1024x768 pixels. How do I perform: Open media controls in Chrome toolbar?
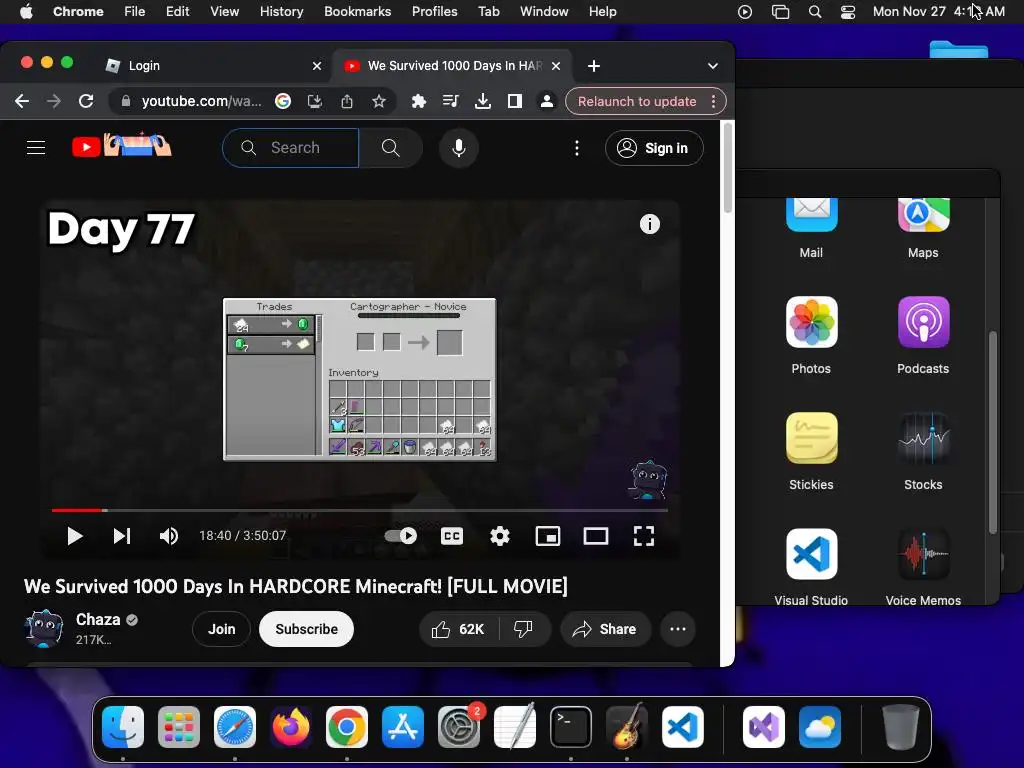(x=451, y=101)
